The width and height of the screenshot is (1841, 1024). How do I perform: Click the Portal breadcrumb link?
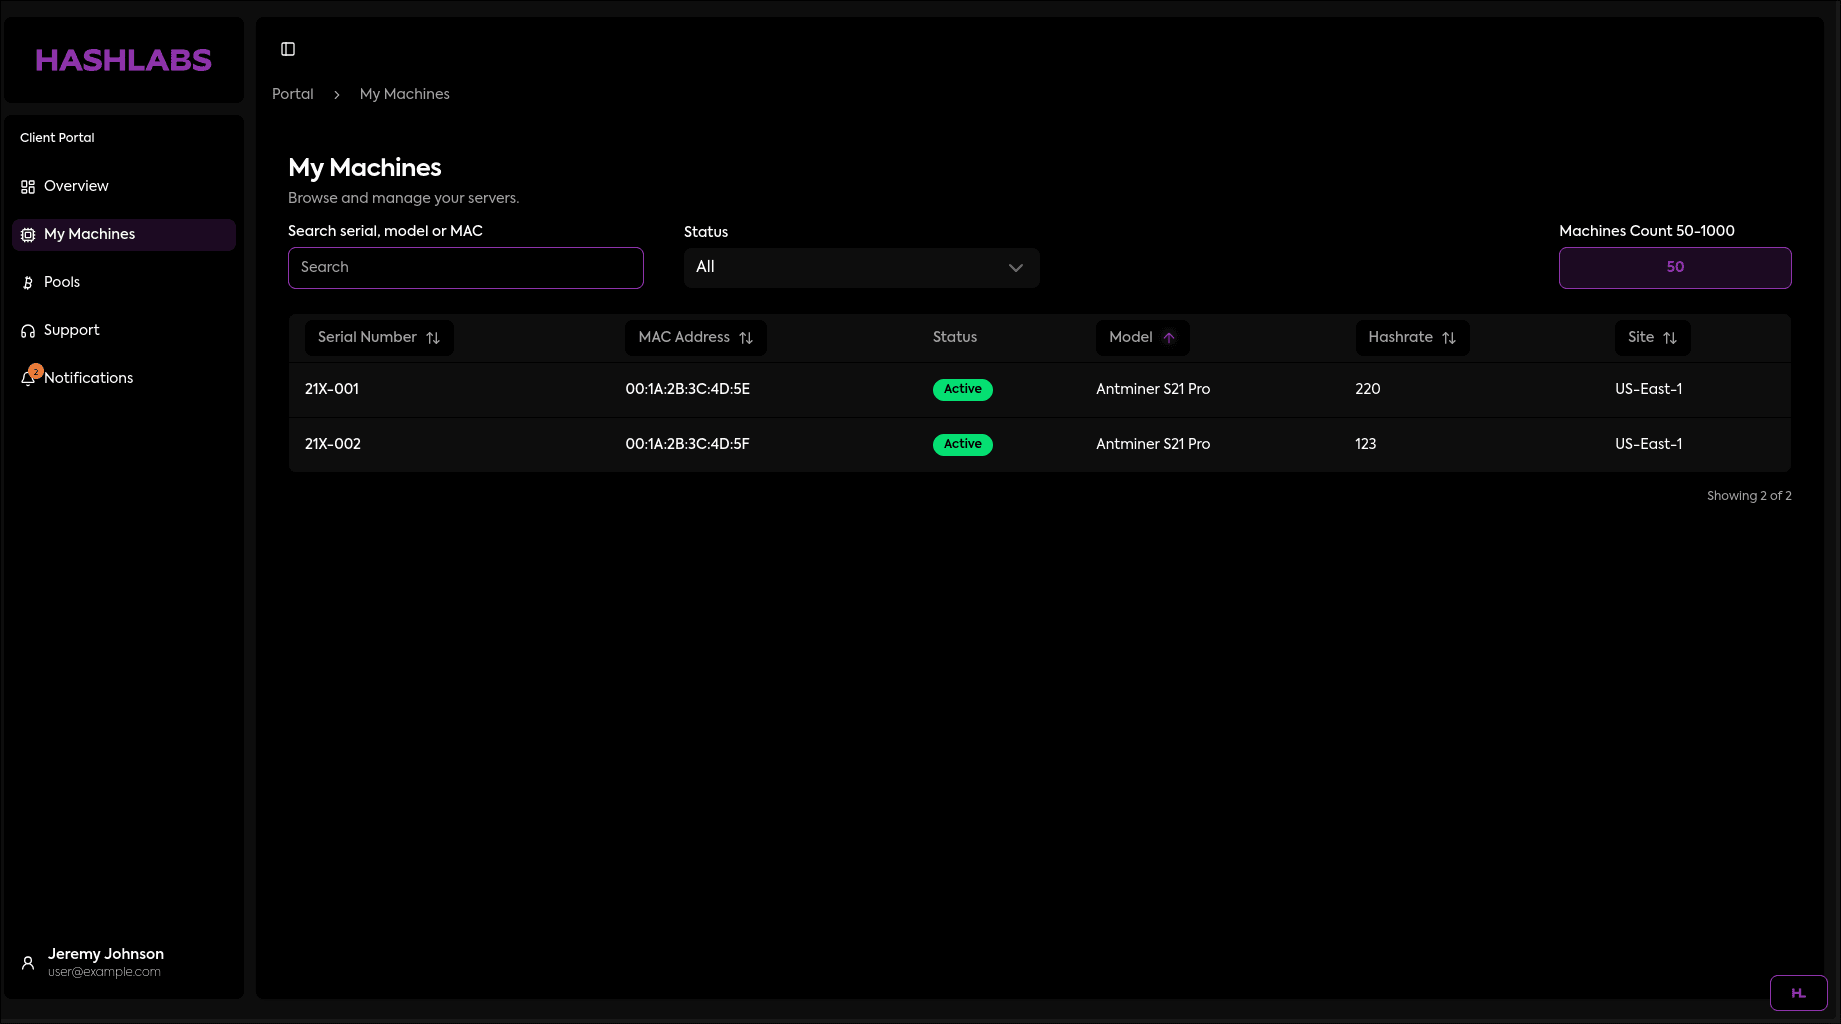point(292,94)
